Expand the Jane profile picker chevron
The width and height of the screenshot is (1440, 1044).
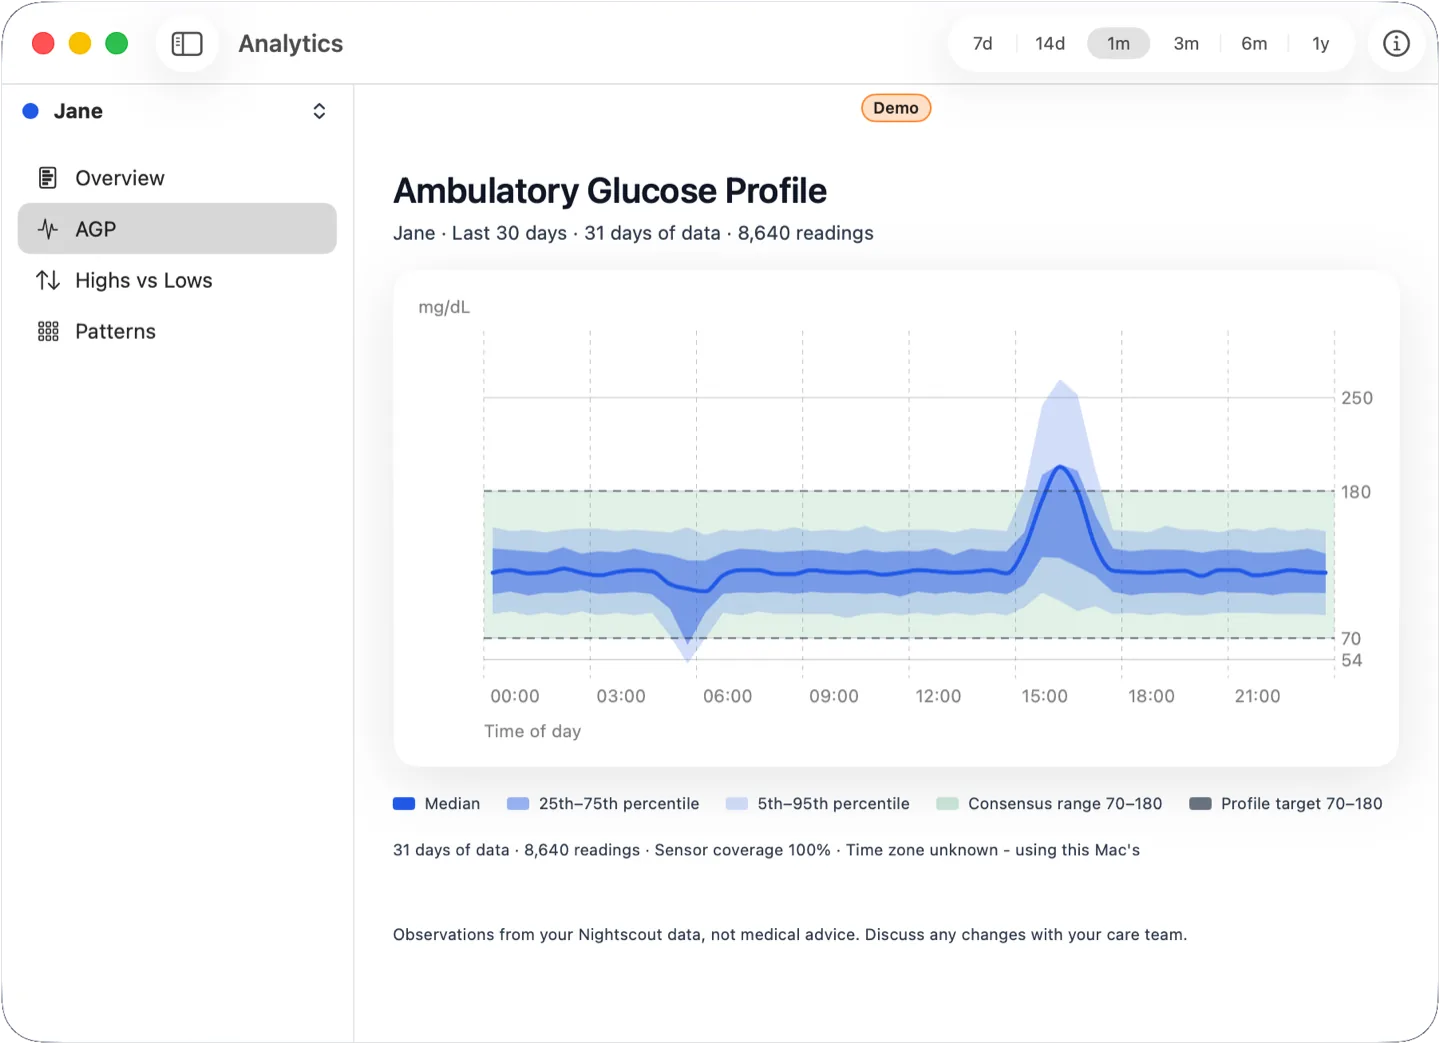pyautogui.click(x=319, y=111)
